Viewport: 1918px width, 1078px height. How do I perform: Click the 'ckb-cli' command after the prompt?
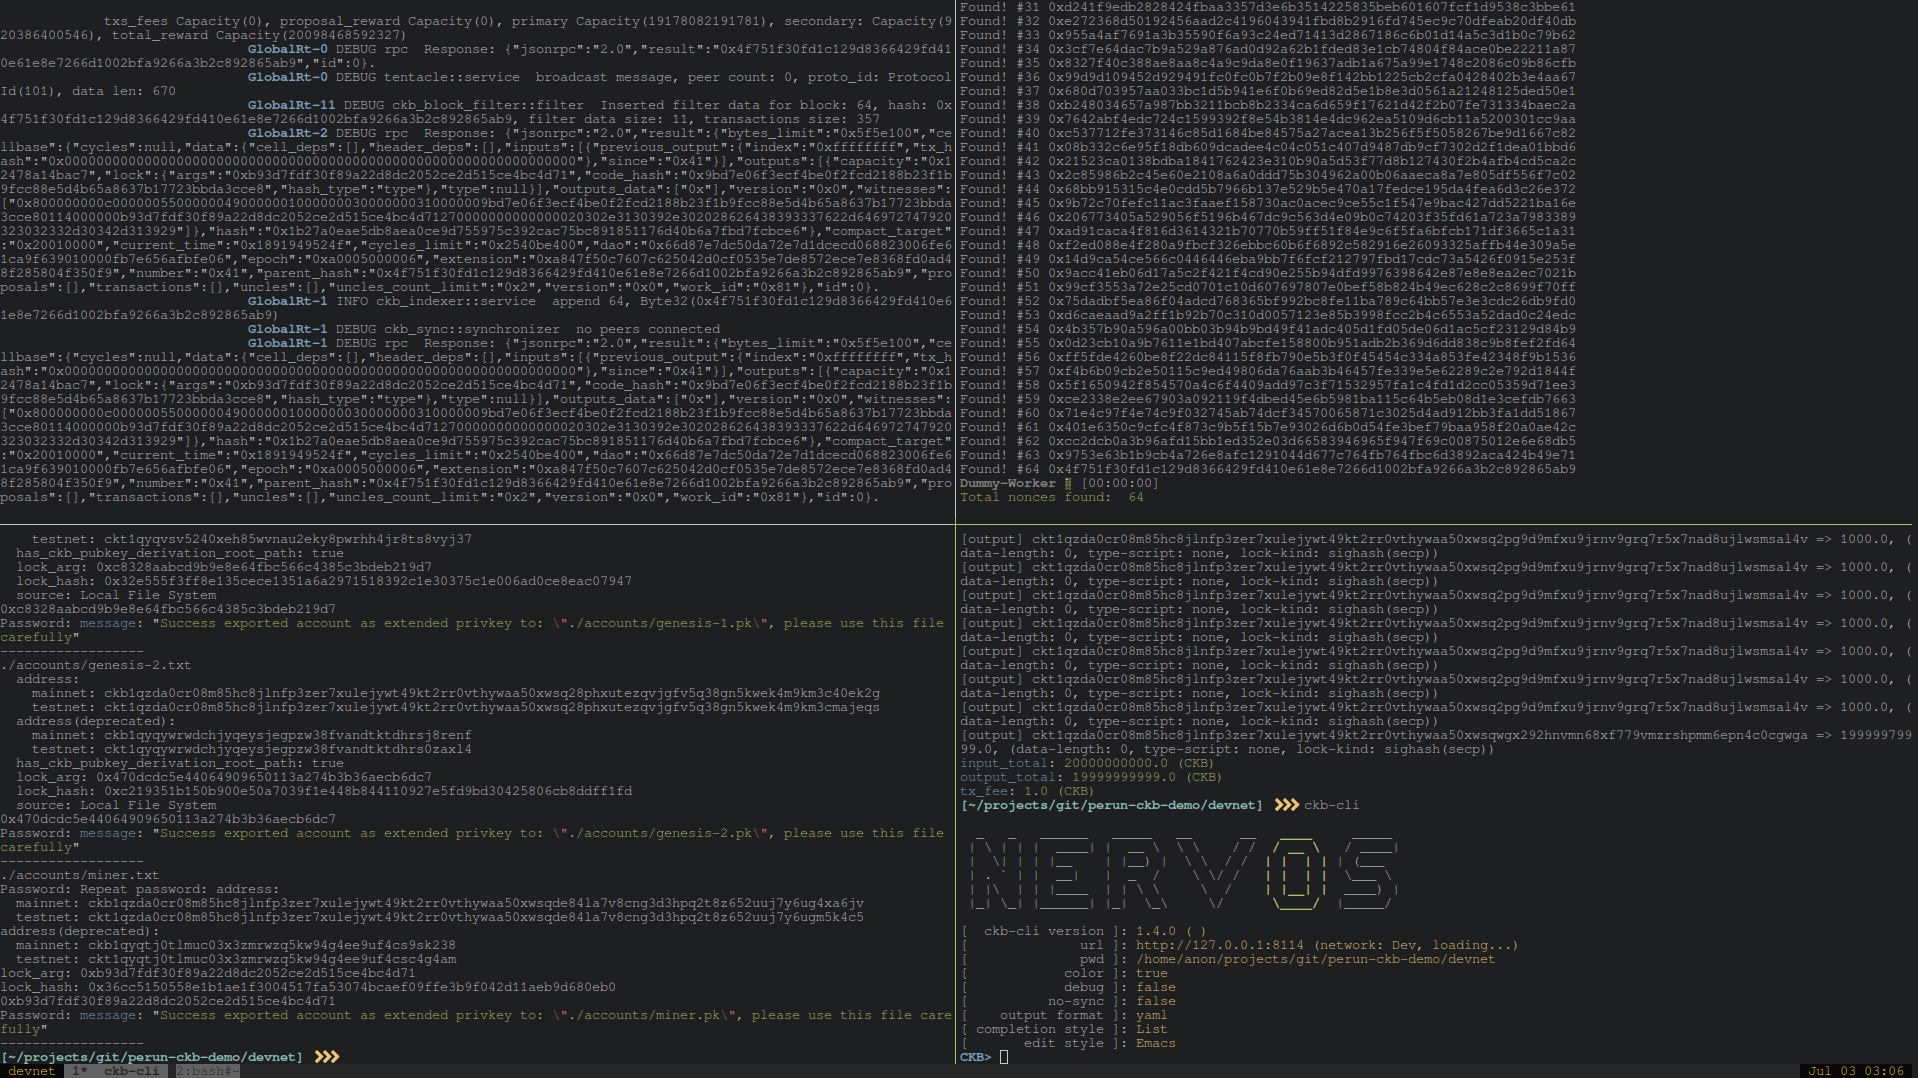coord(1332,805)
